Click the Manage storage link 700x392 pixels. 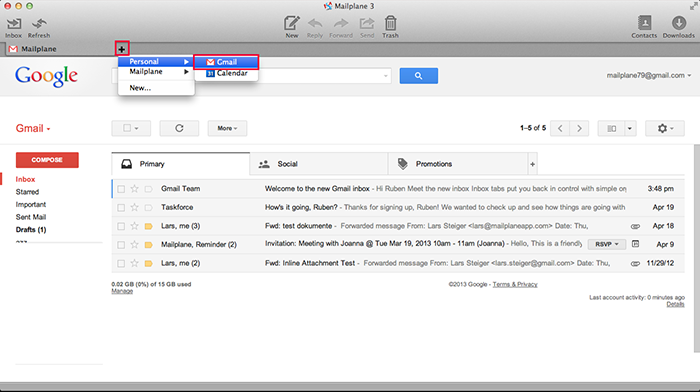[122, 291]
